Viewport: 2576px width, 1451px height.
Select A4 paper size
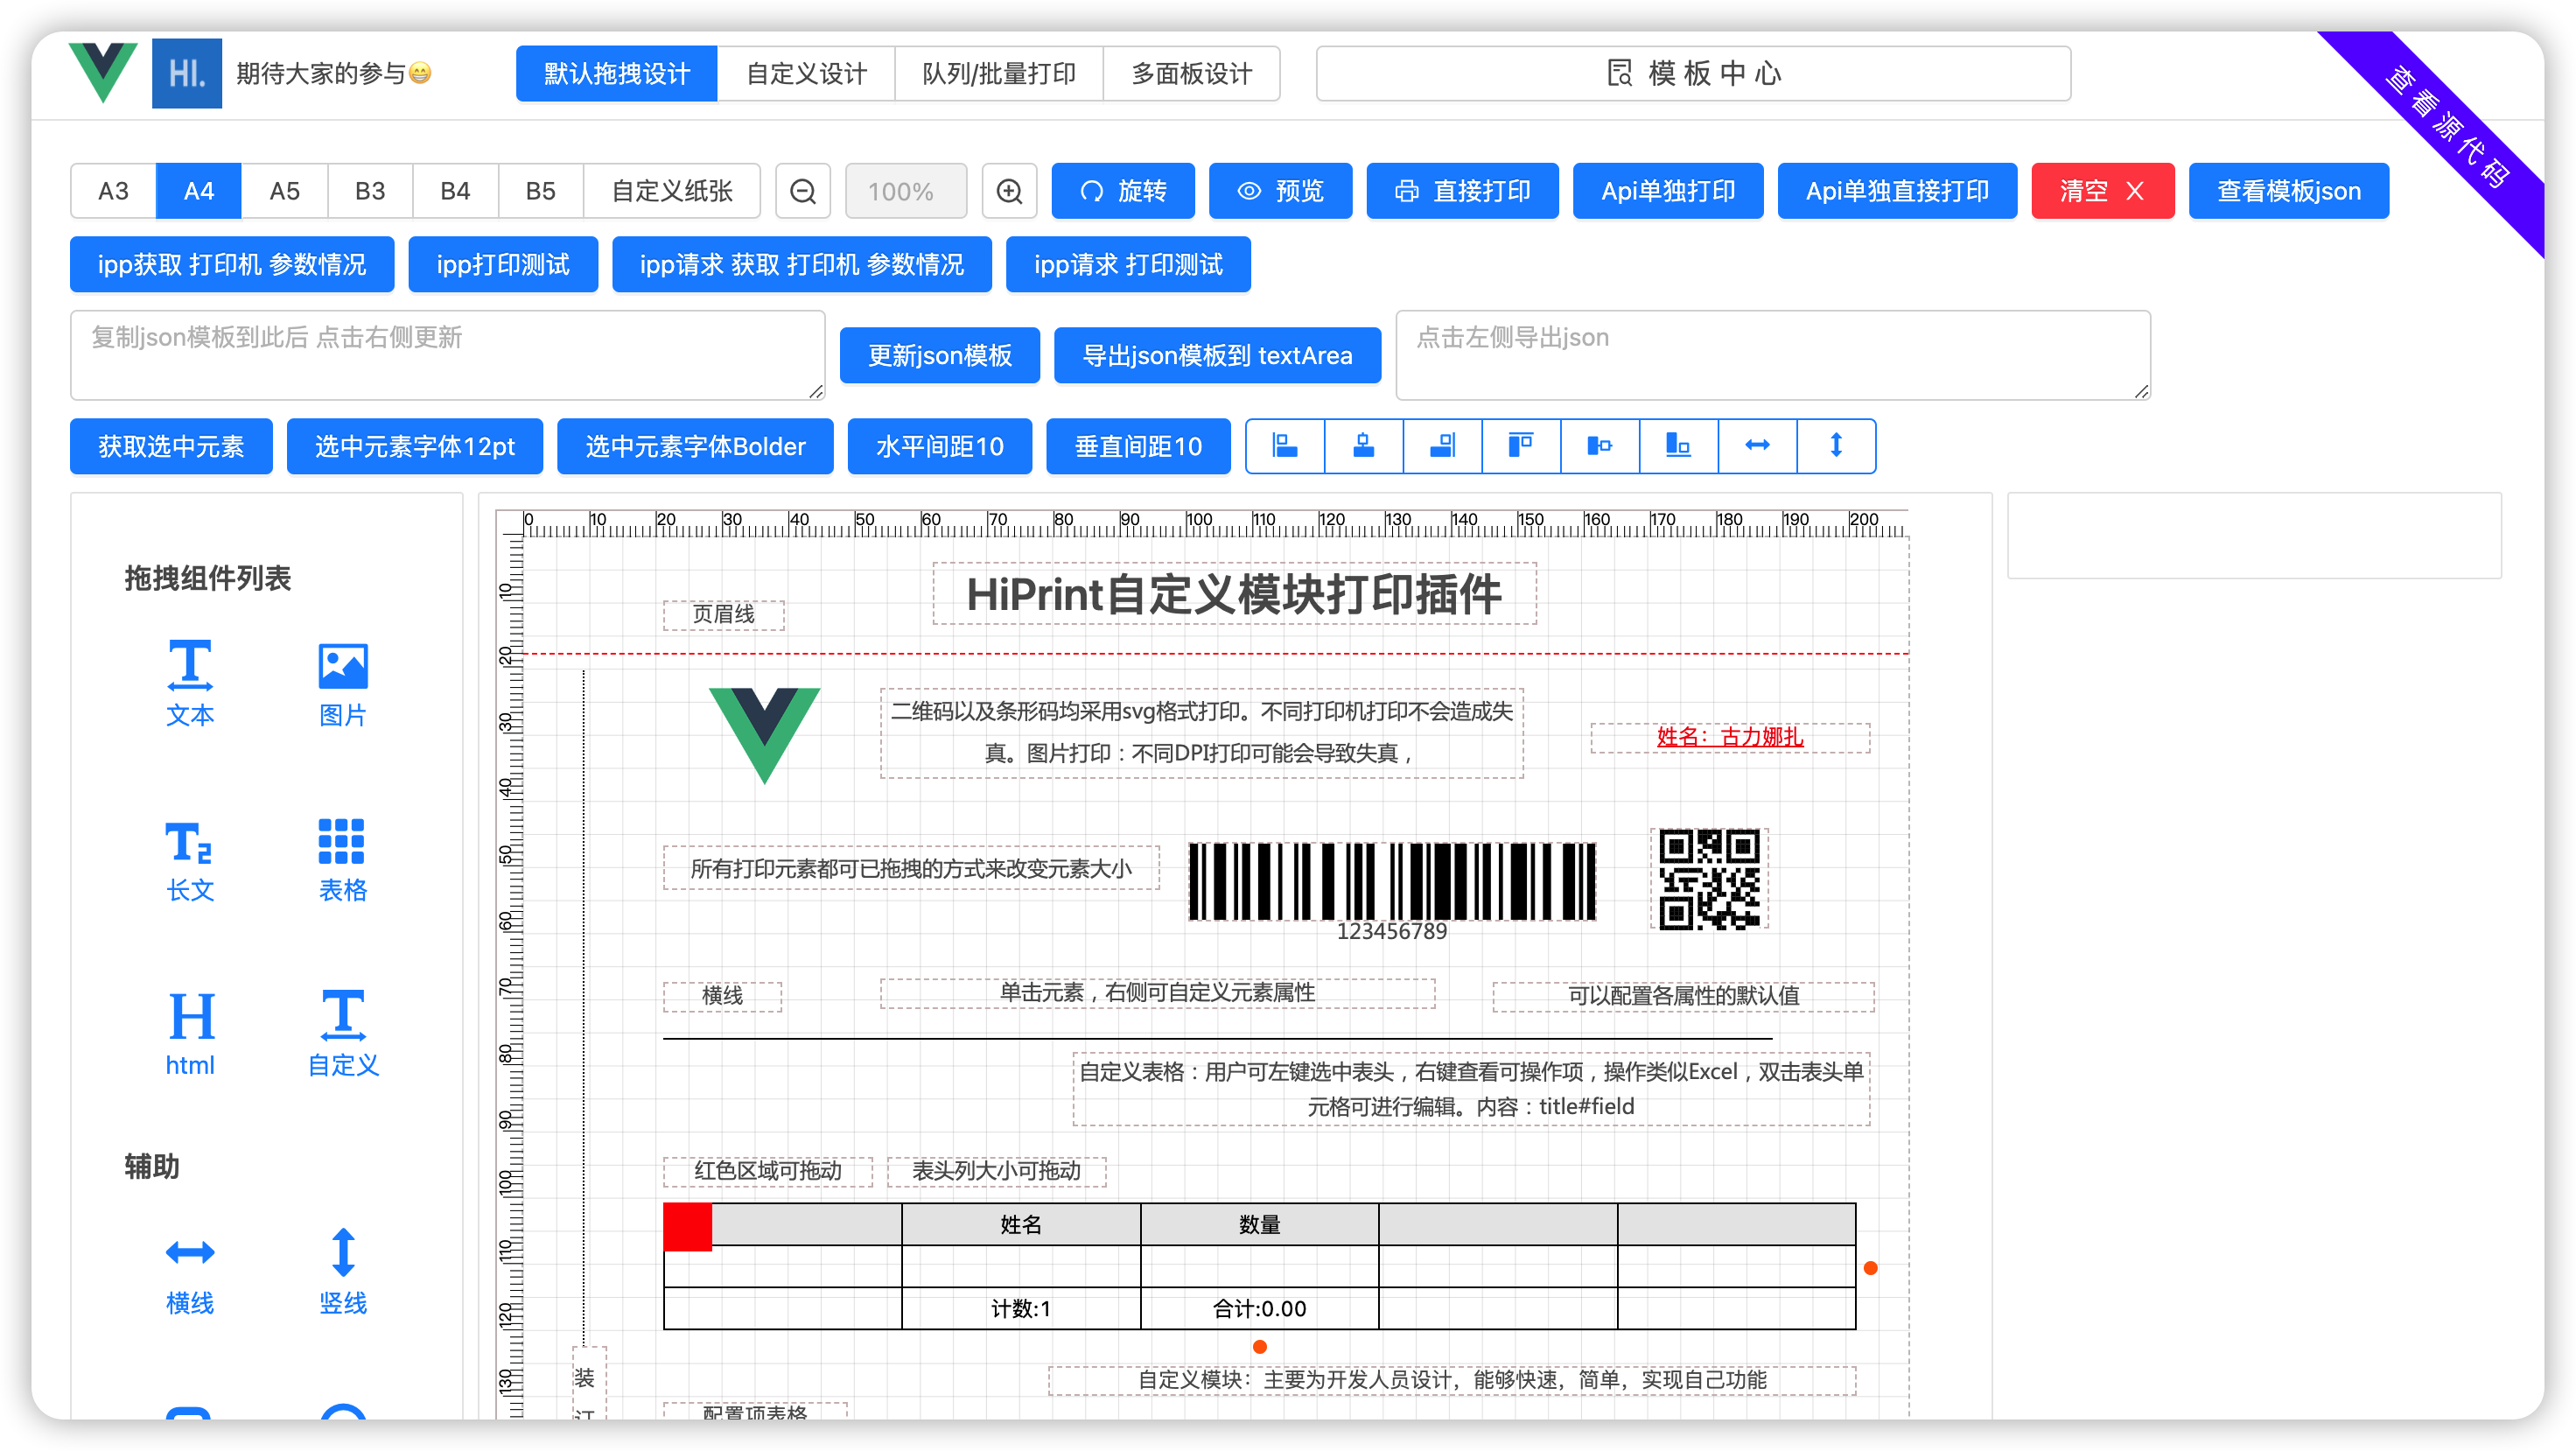tap(199, 191)
